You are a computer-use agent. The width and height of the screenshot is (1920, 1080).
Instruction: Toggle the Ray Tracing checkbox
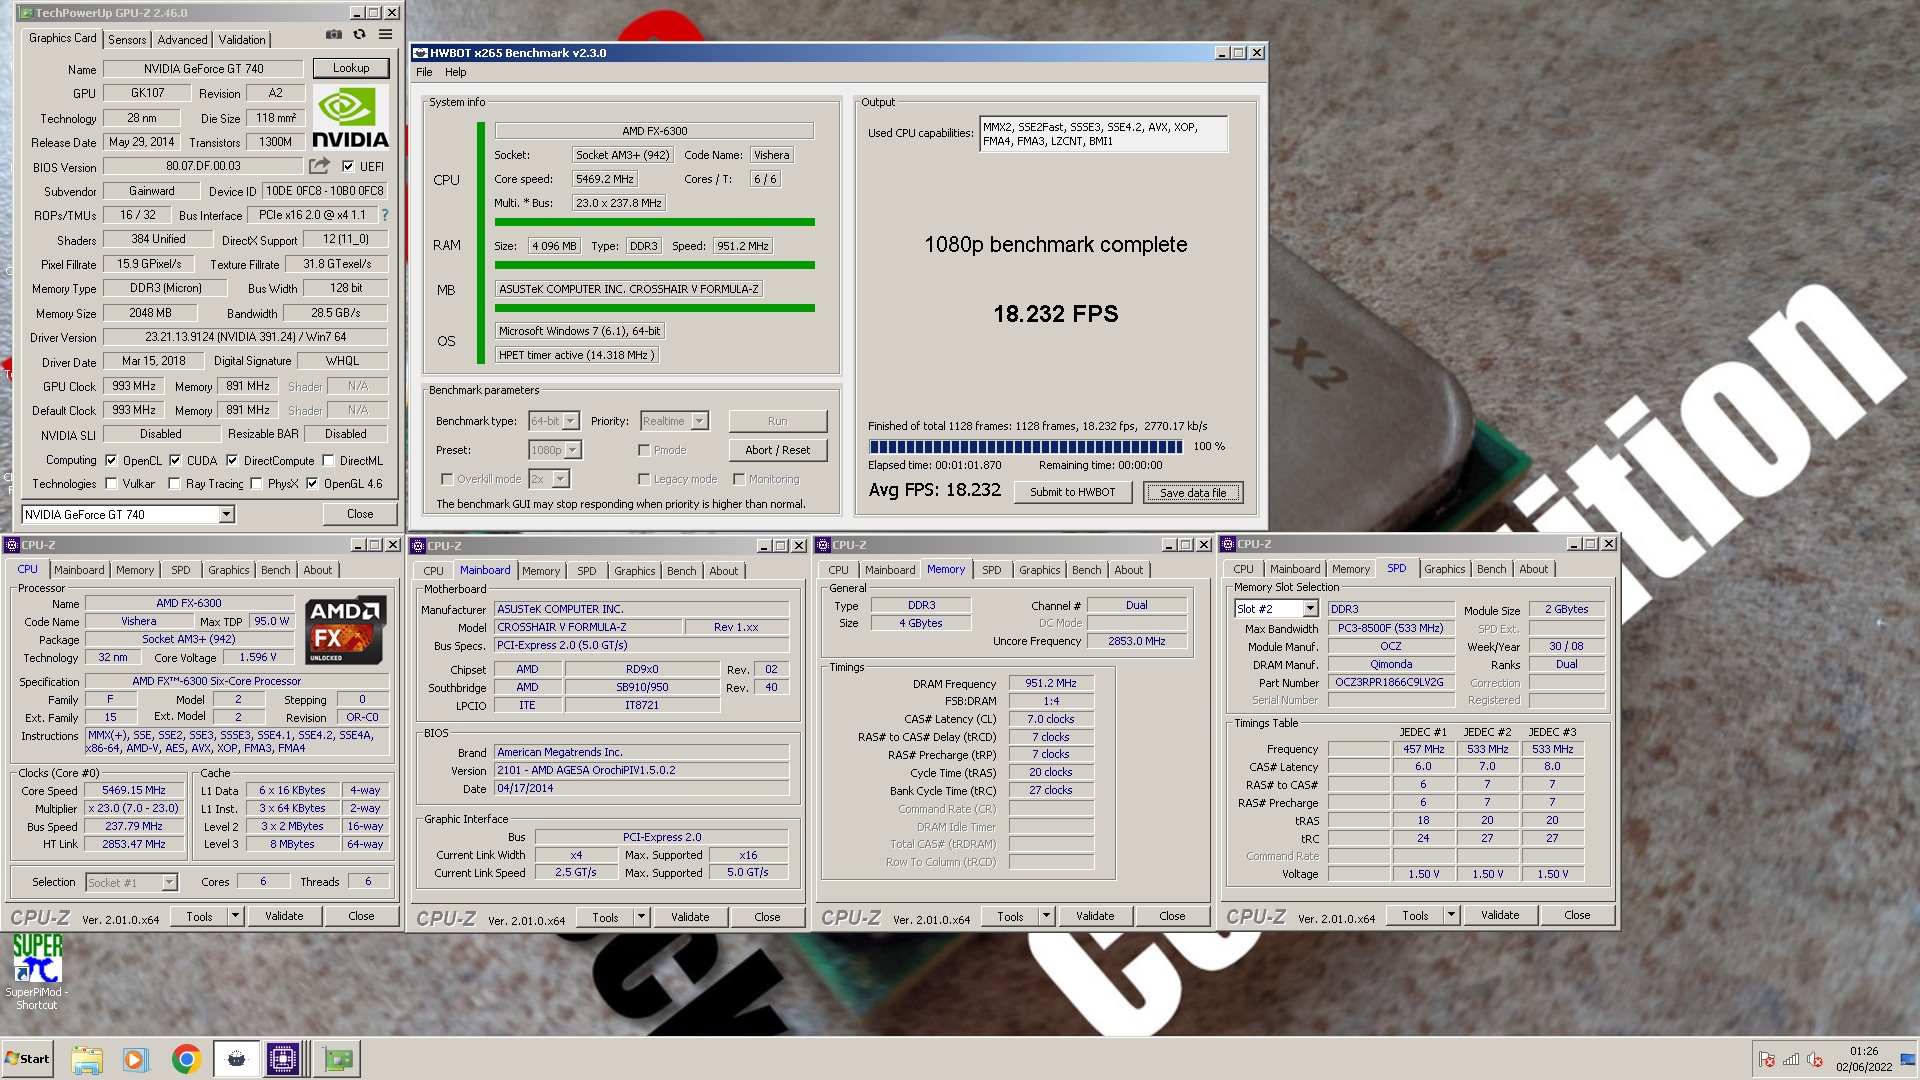[x=174, y=484]
